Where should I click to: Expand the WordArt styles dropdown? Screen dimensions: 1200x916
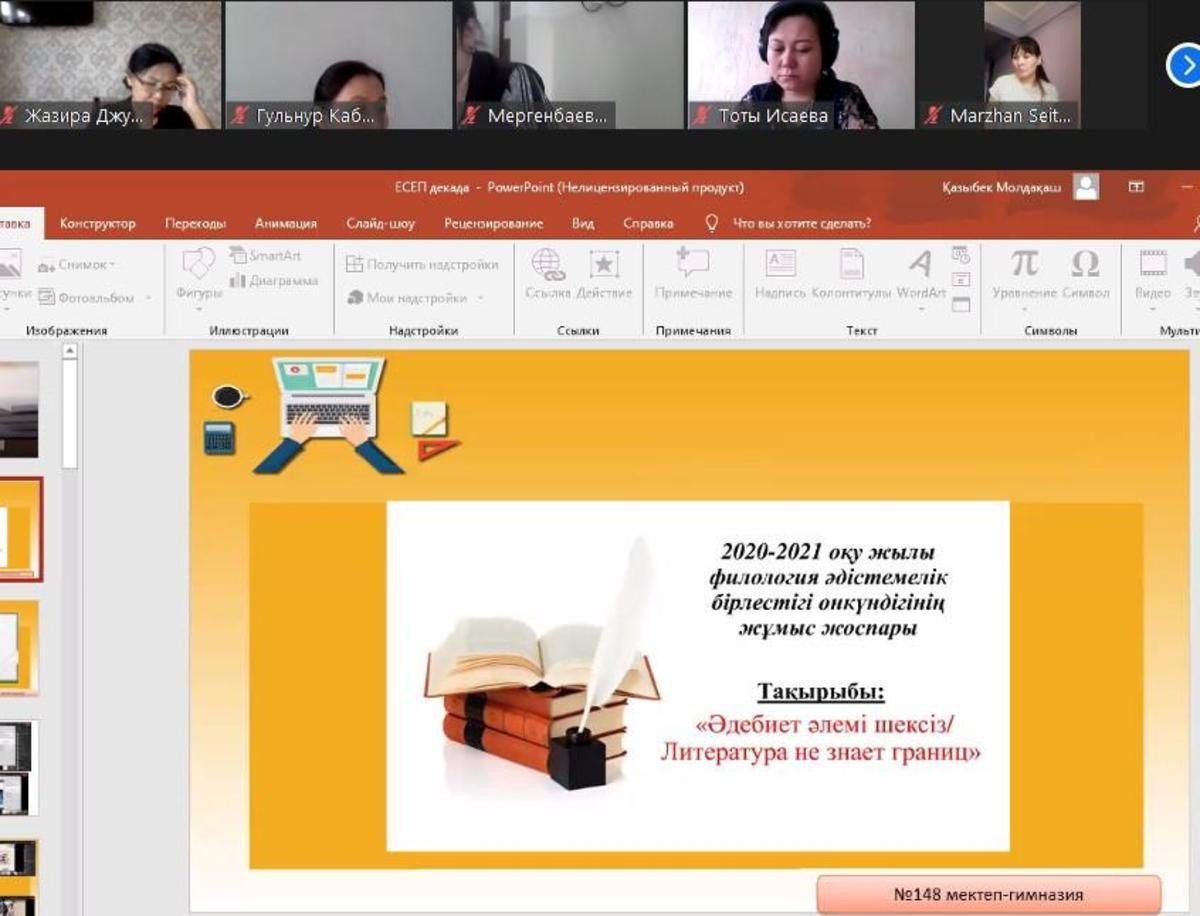(x=921, y=309)
